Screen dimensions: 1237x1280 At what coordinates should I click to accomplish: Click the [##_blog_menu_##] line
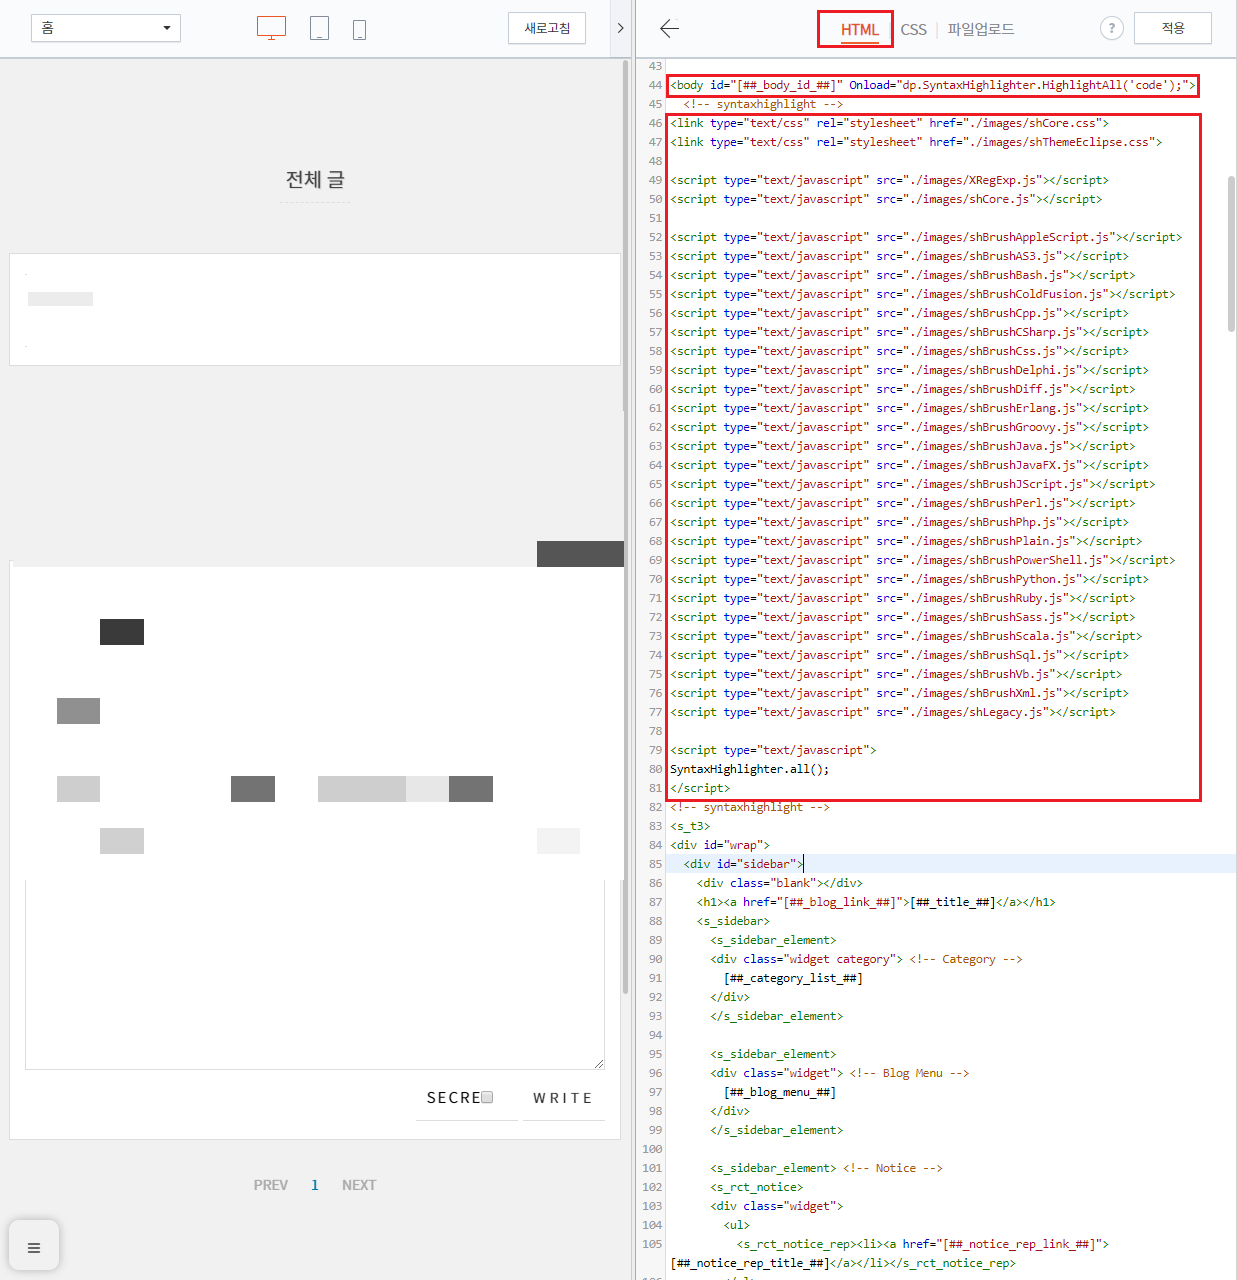(780, 1092)
